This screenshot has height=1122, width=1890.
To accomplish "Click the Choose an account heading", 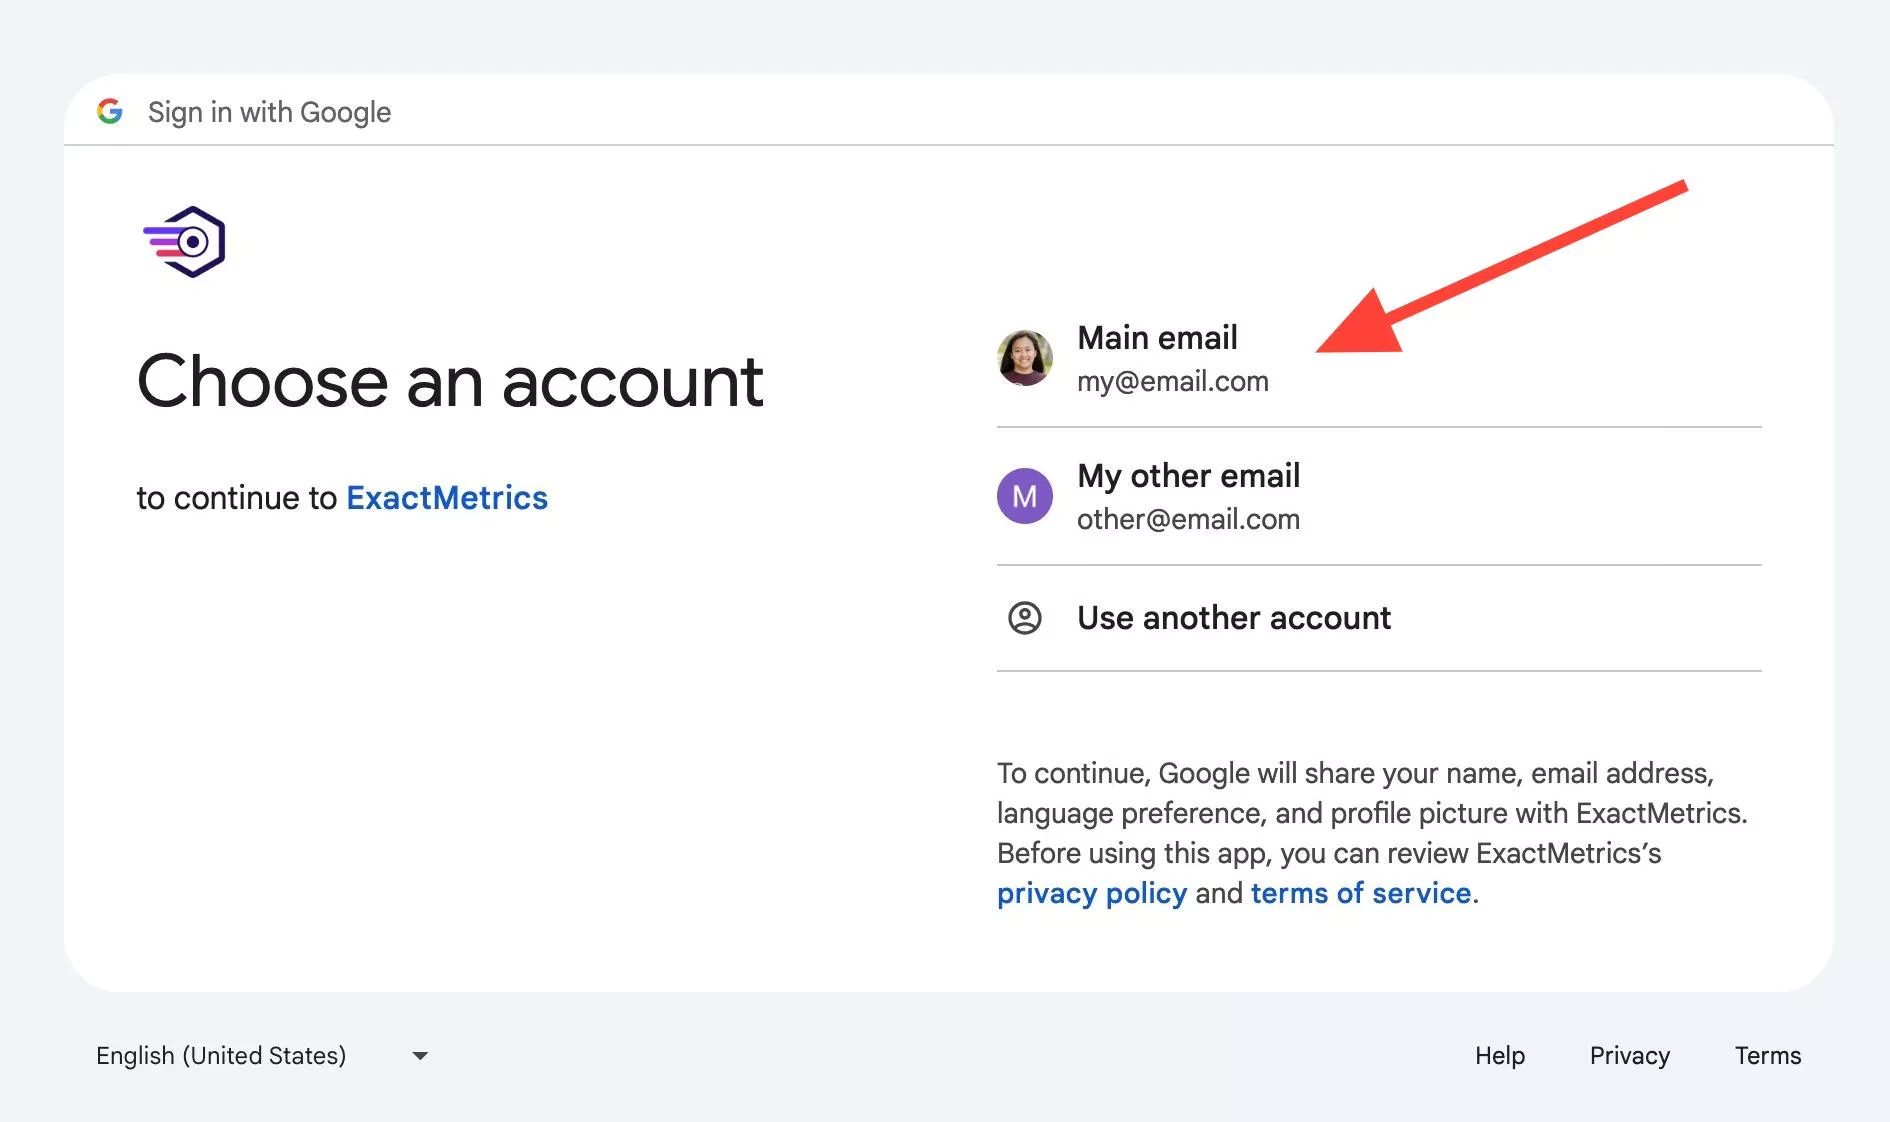I will [x=450, y=381].
